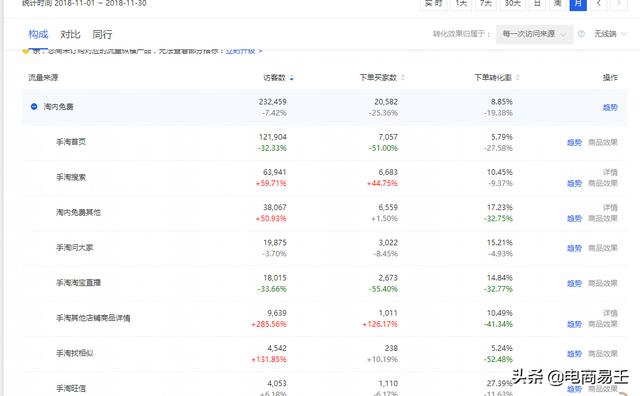Open 商品效果 for 淘内免费其他 row

pos(603,218)
